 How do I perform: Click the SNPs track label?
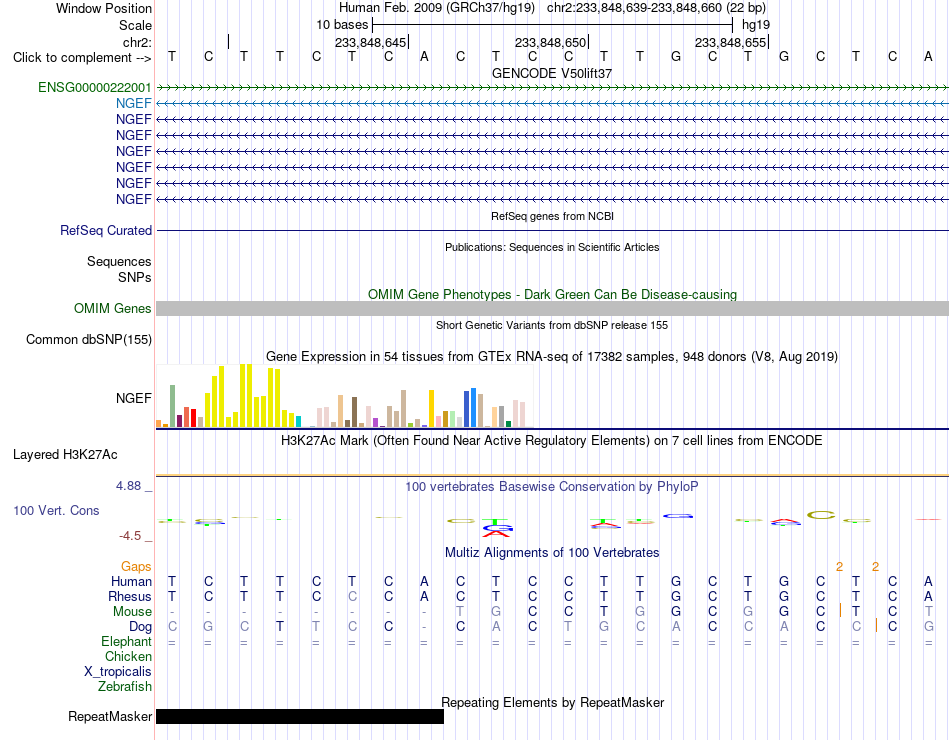(x=135, y=277)
